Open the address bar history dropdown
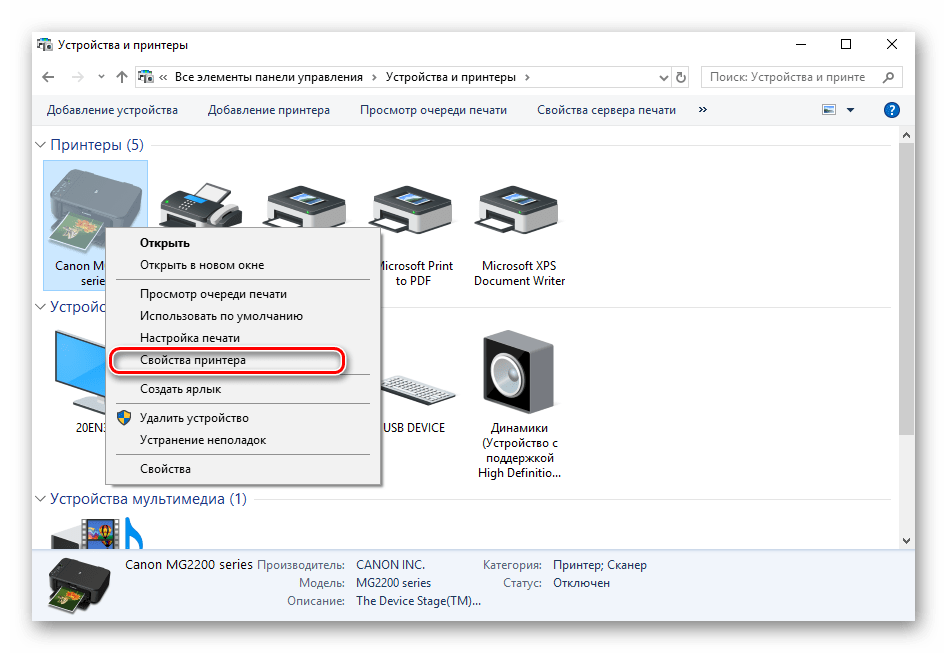This screenshot has height=653, width=947. coord(662,77)
